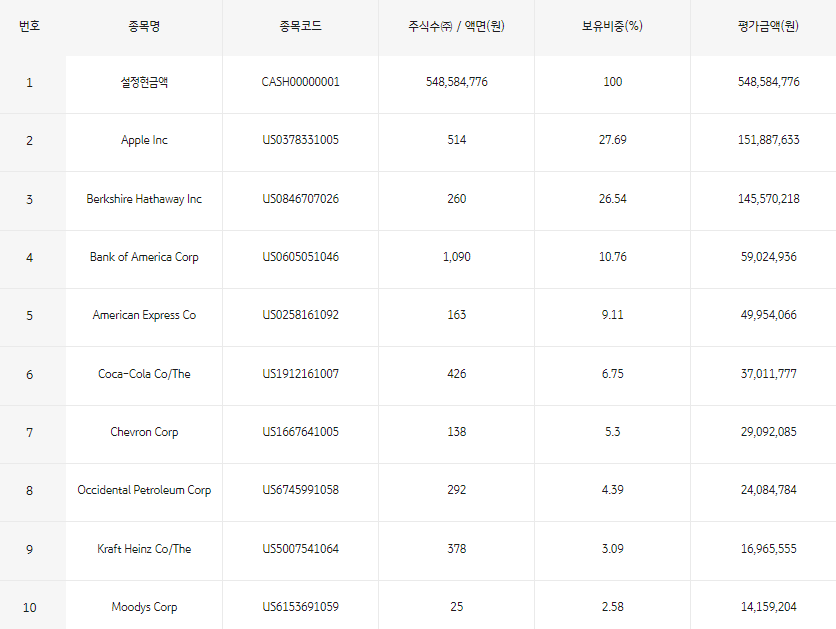Viewport: 836px width, 629px height.
Task: Select Kraft Heinz Co/The name cell
Action: click(x=144, y=549)
